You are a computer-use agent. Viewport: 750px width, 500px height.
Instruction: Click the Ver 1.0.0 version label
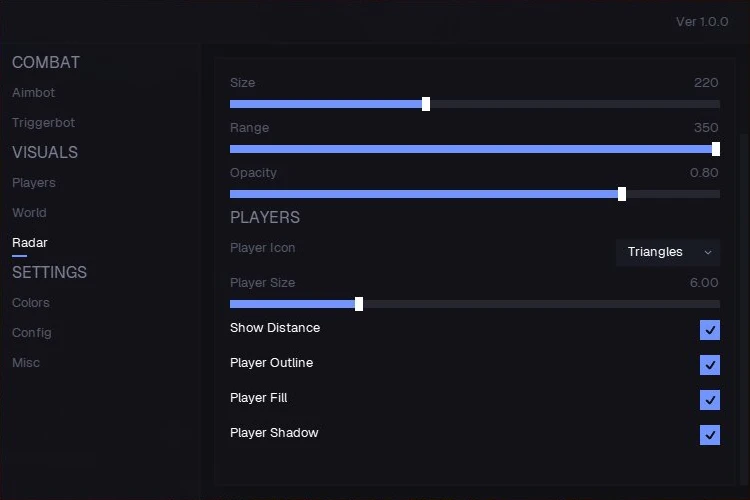pos(702,22)
